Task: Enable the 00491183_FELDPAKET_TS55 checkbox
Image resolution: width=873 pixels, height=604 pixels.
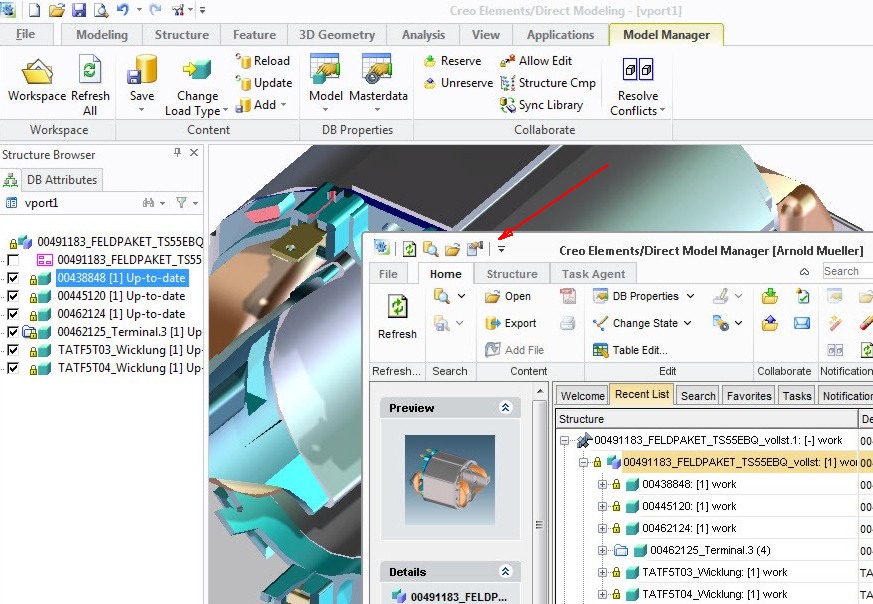Action: tap(12, 259)
